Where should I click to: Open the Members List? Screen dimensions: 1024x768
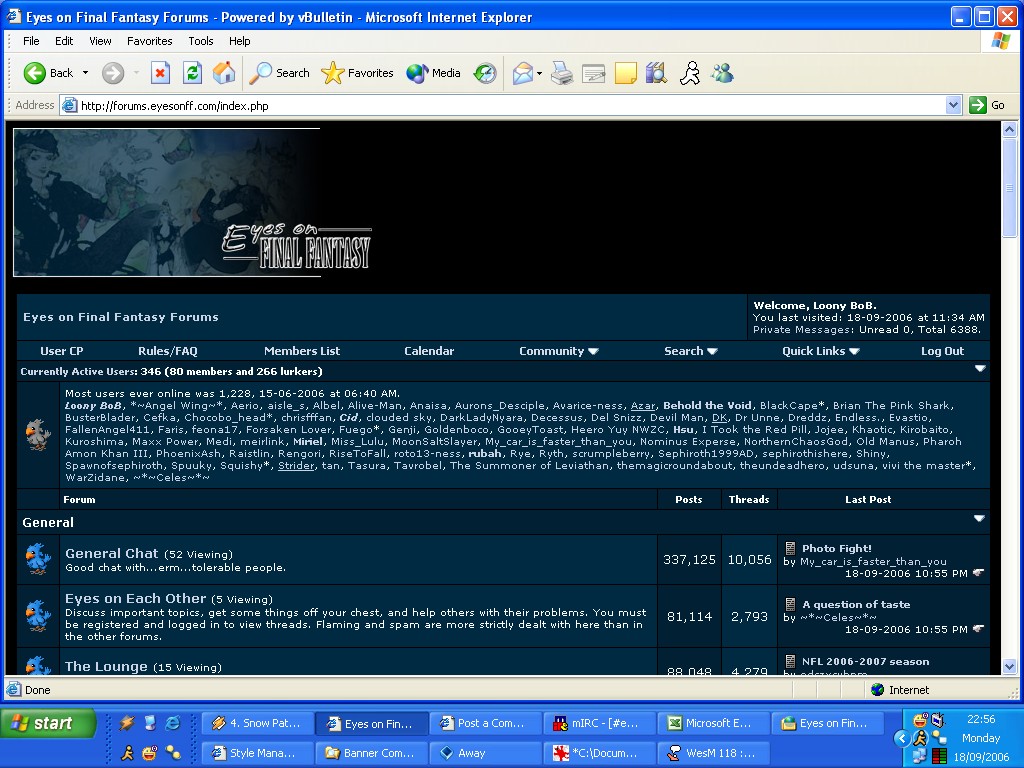pyautogui.click(x=302, y=351)
